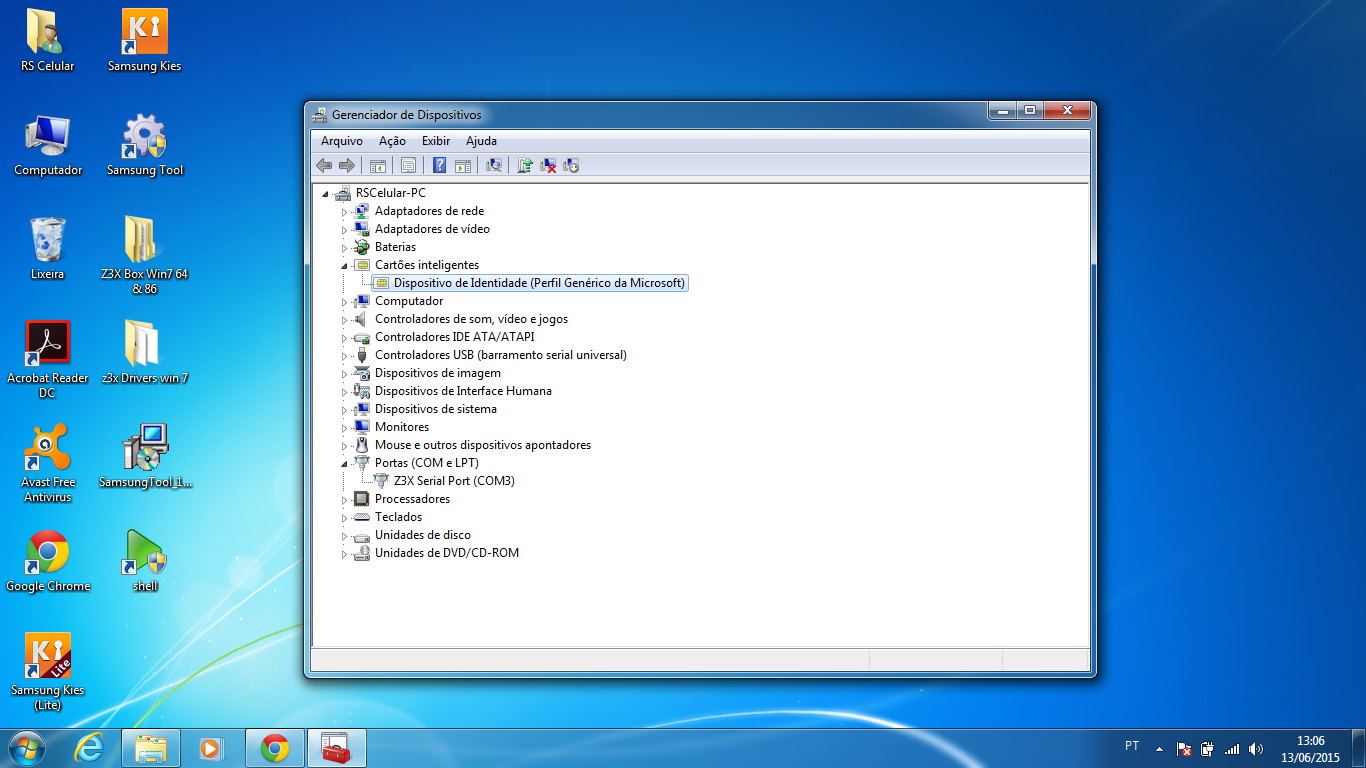Select the Dispositivos de sistema label
Screen dimensions: 1366x768
coord(435,409)
